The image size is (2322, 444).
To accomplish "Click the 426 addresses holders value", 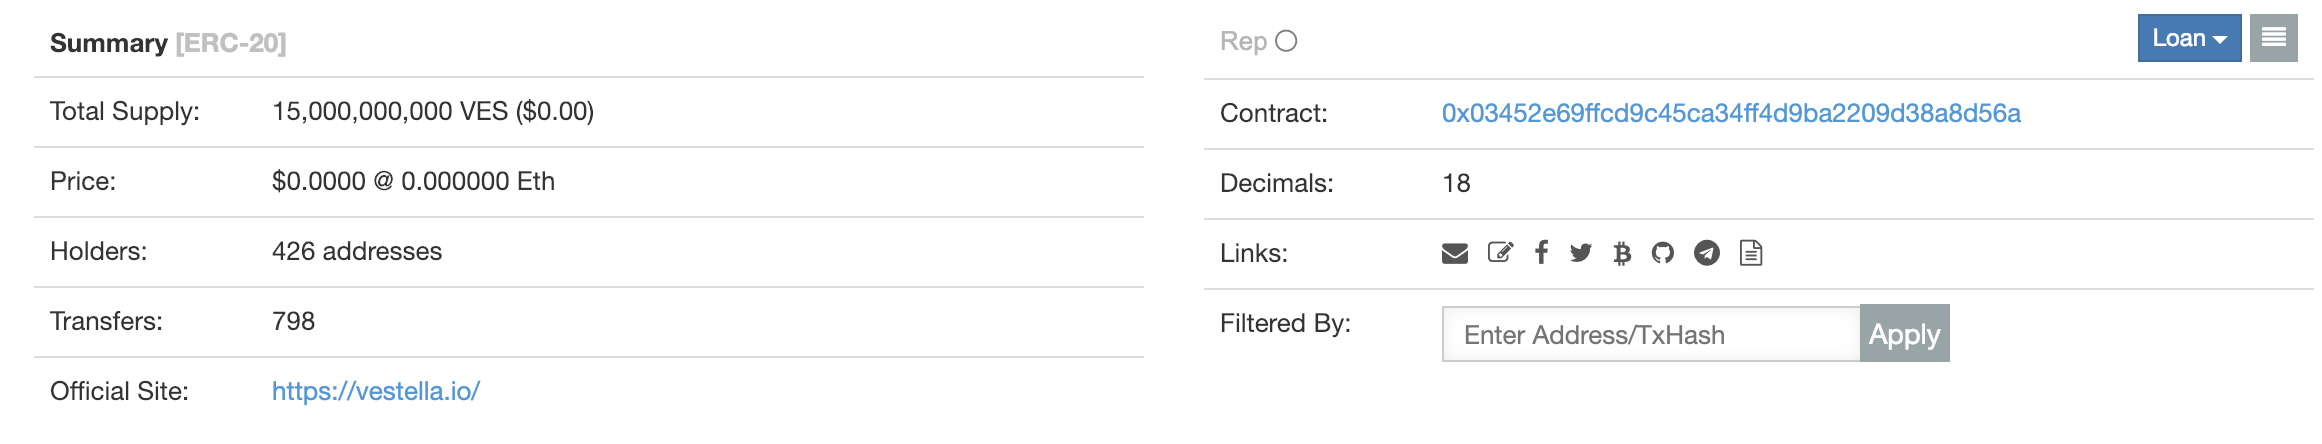I will [x=357, y=251].
